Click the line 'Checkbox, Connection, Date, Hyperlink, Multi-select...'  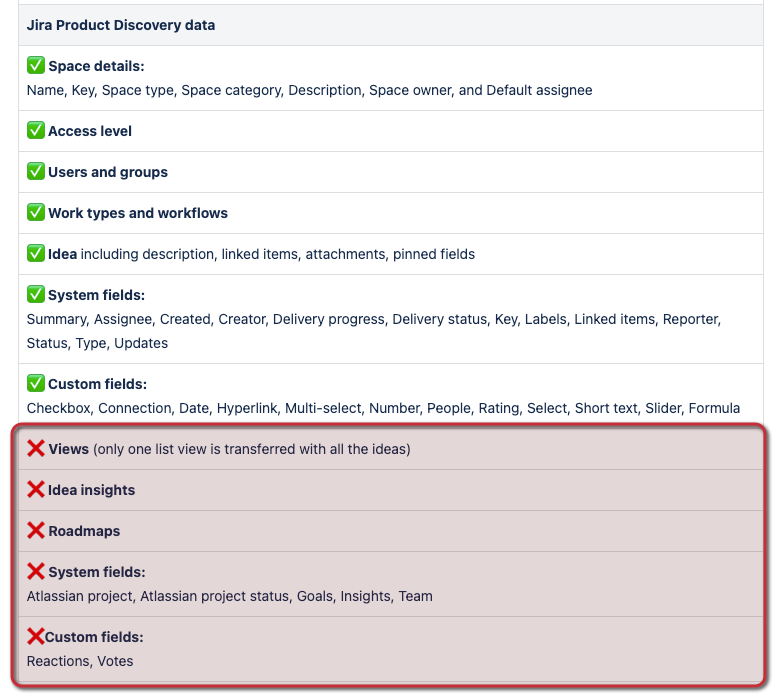pos(384,408)
